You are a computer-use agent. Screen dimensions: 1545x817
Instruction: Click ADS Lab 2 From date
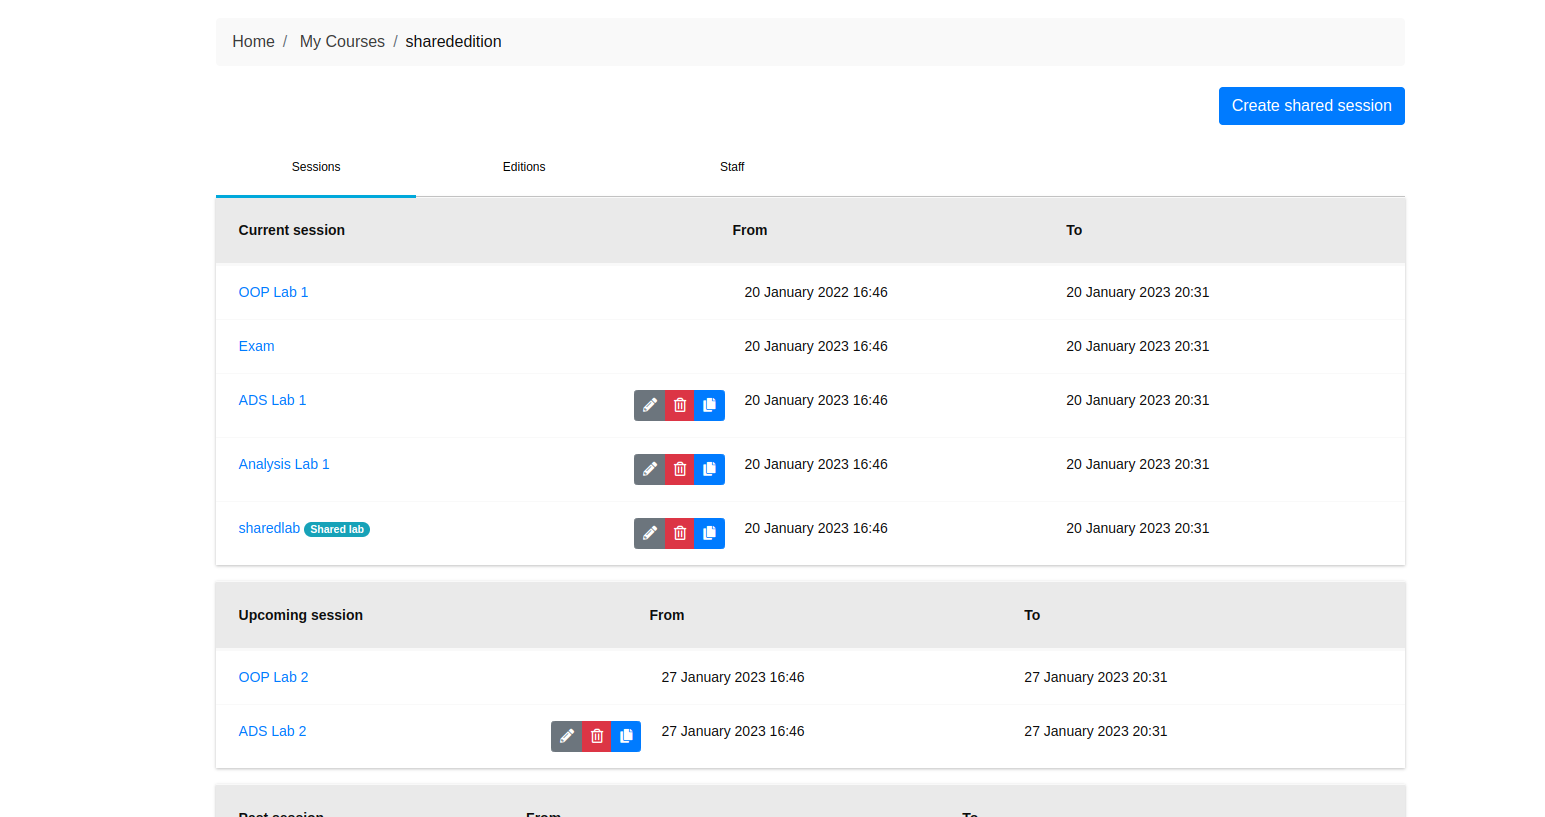click(x=733, y=731)
